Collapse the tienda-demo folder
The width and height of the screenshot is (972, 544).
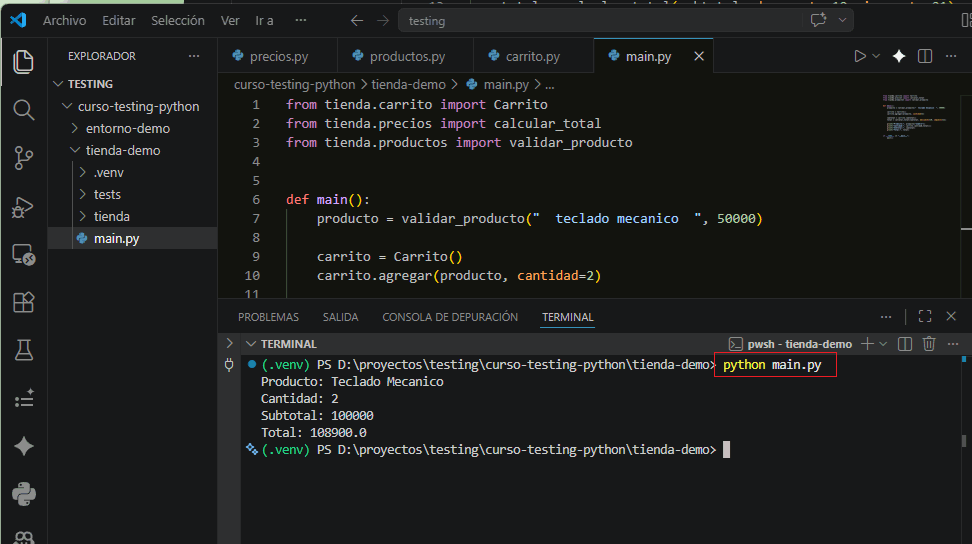[x=75, y=150]
